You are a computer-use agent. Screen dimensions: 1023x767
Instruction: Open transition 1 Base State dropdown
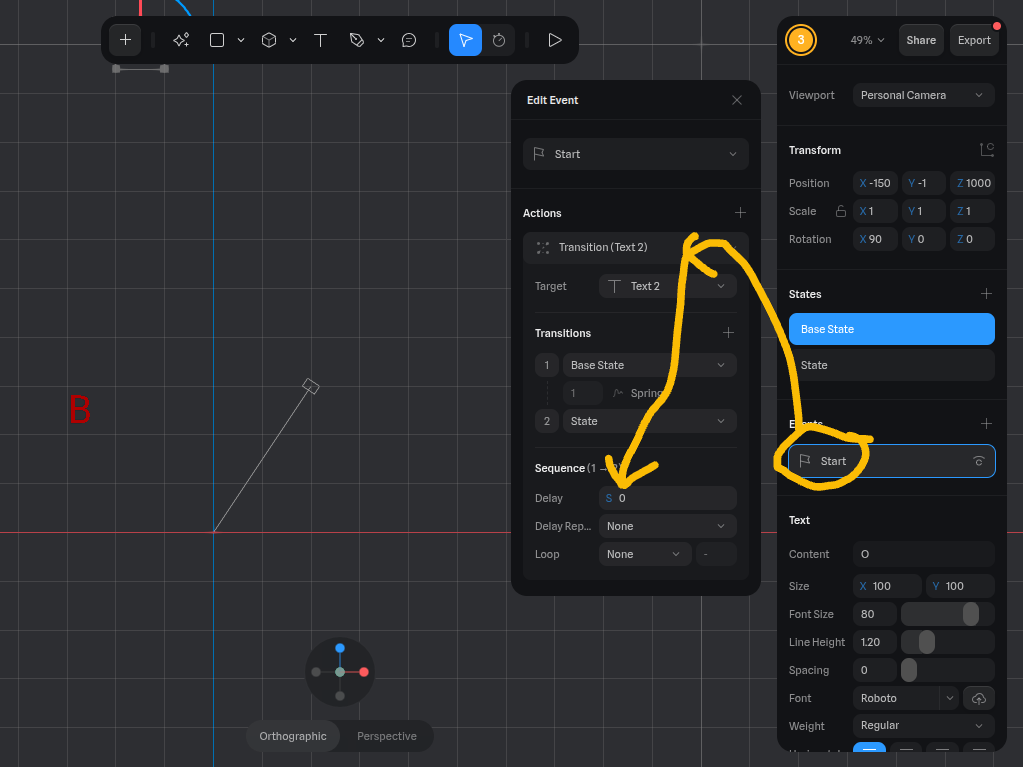(649, 365)
